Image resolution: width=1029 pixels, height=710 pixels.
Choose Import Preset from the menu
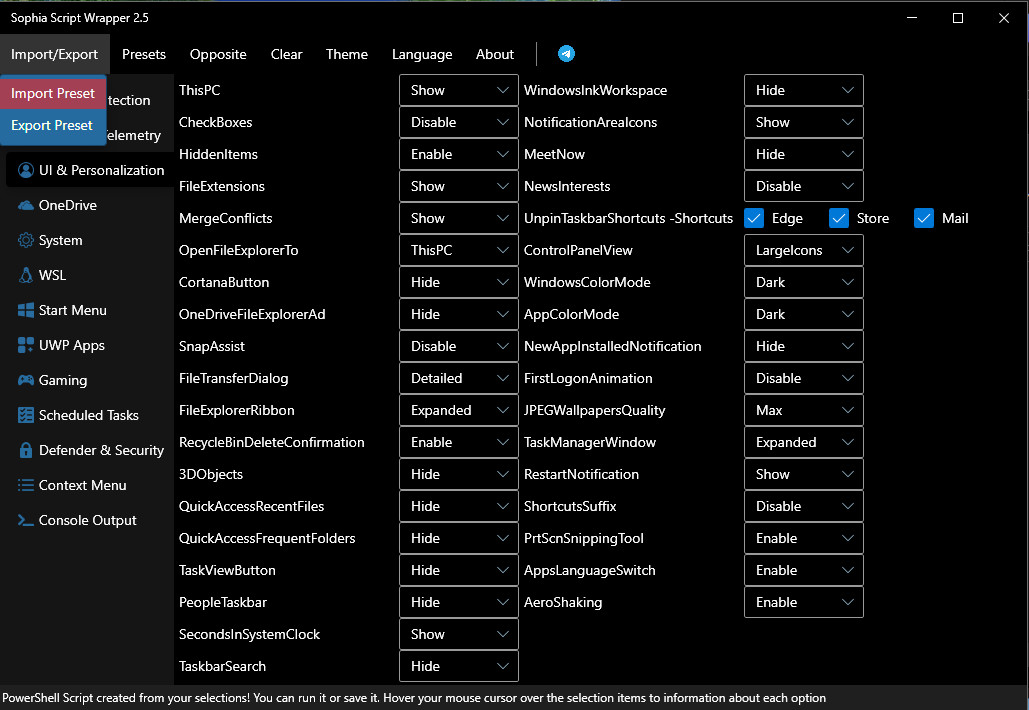coord(53,93)
